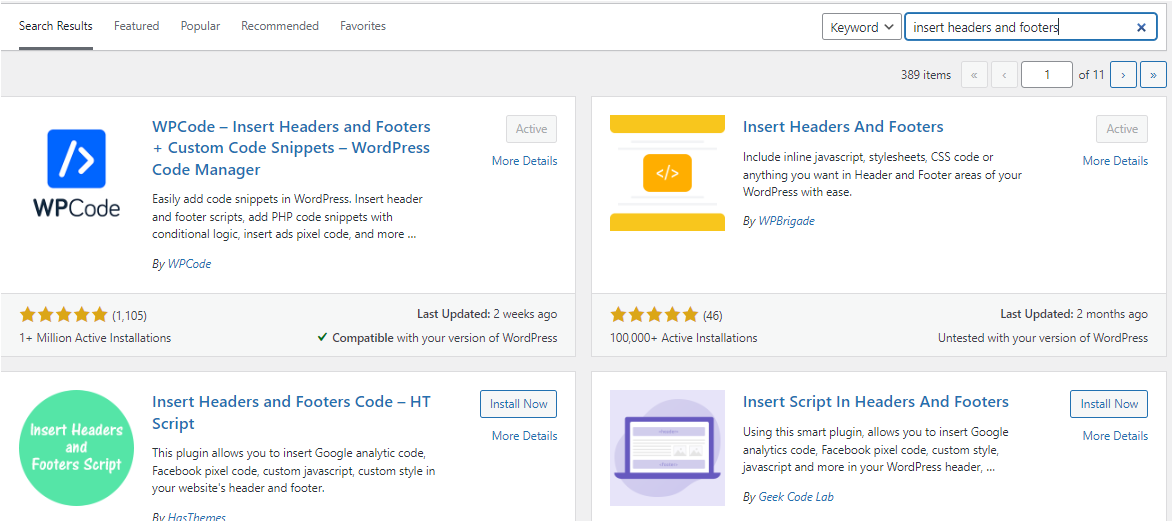Click the Compatible with your version text
This screenshot has height=522, width=1173.
pyautogui.click(x=438, y=338)
